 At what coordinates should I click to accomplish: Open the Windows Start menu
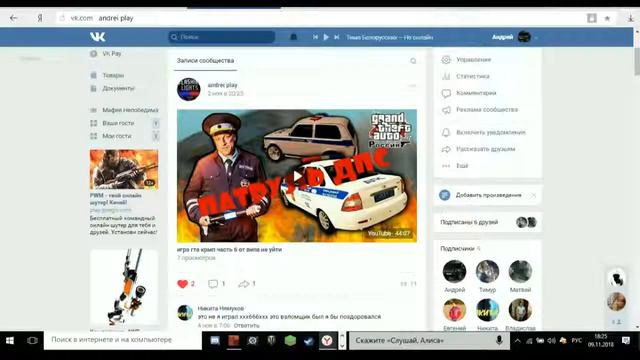pyautogui.click(x=10, y=340)
